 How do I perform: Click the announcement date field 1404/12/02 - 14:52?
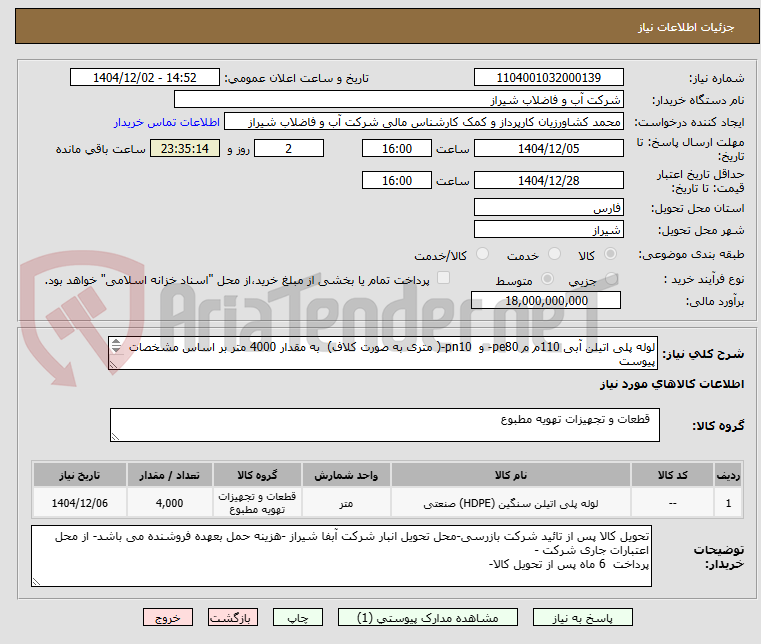pos(145,78)
